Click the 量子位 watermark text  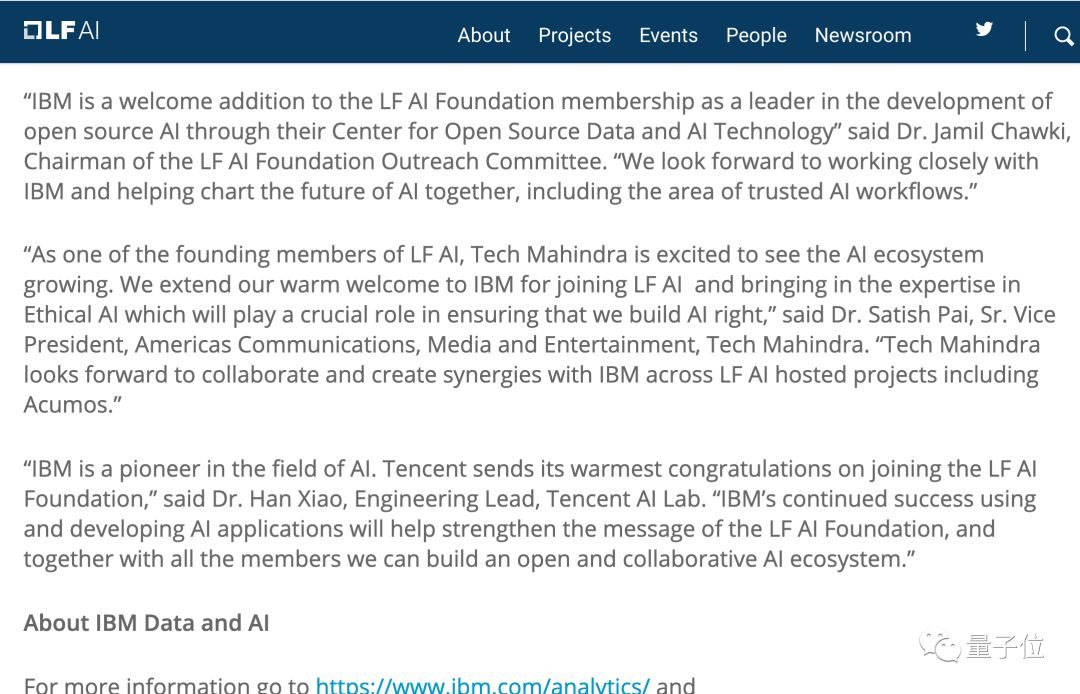tap(1005, 647)
